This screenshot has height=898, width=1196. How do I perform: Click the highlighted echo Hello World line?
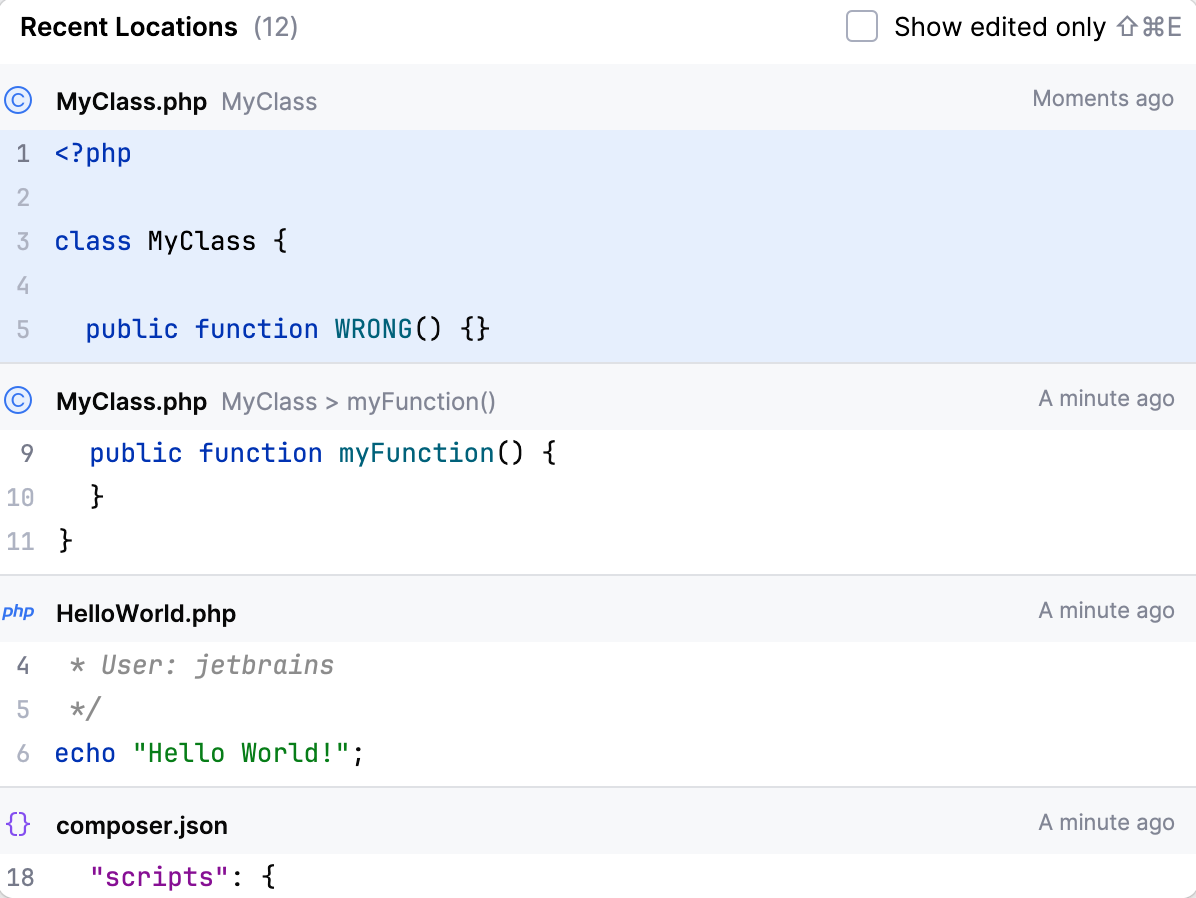coord(210,753)
